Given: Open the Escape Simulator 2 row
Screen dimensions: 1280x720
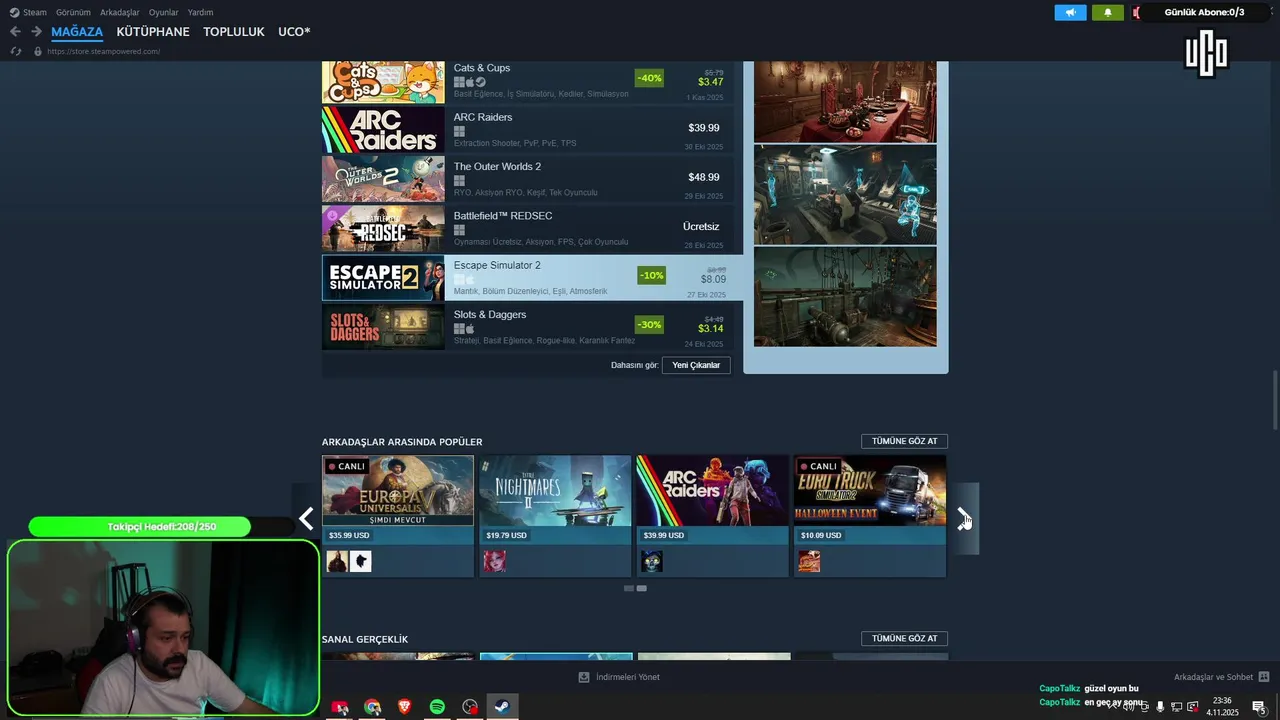Looking at the screenshot, I should point(532,277).
